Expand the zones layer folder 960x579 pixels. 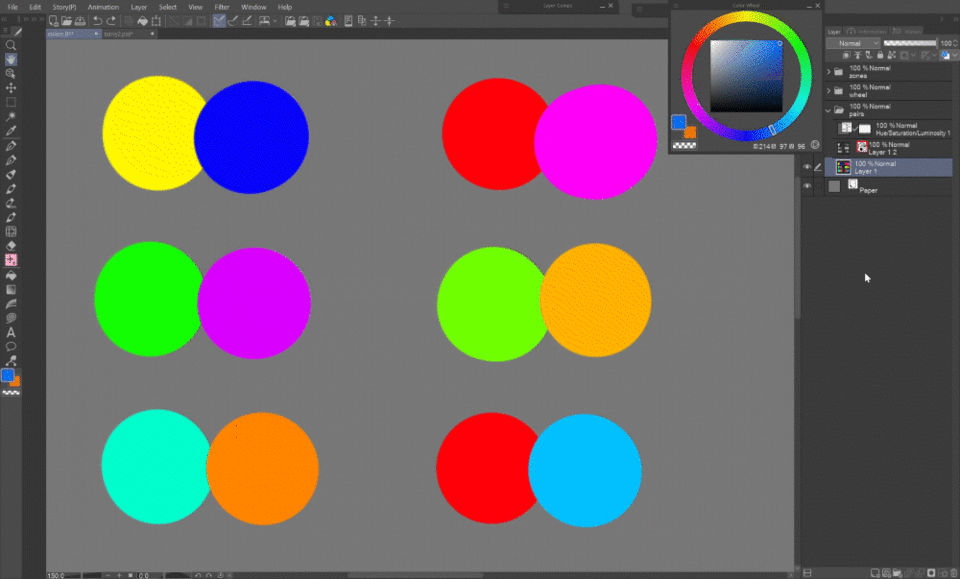828,72
